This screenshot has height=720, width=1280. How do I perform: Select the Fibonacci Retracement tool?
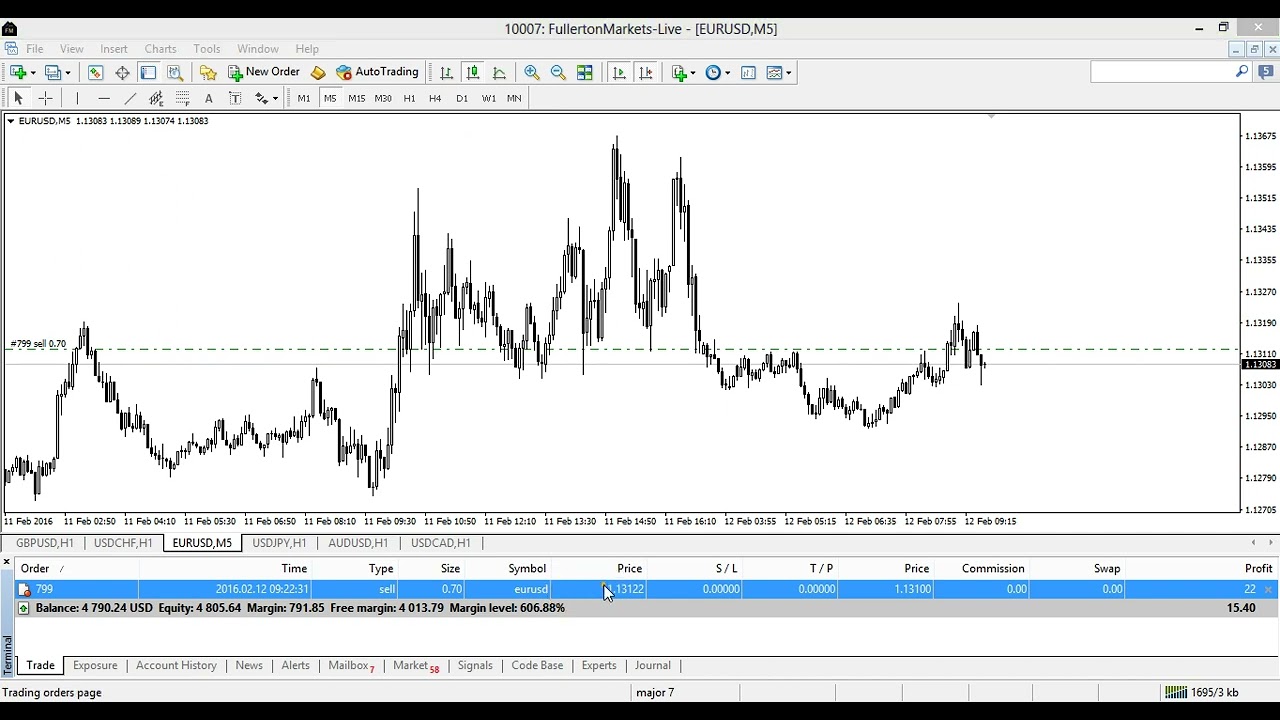click(183, 98)
